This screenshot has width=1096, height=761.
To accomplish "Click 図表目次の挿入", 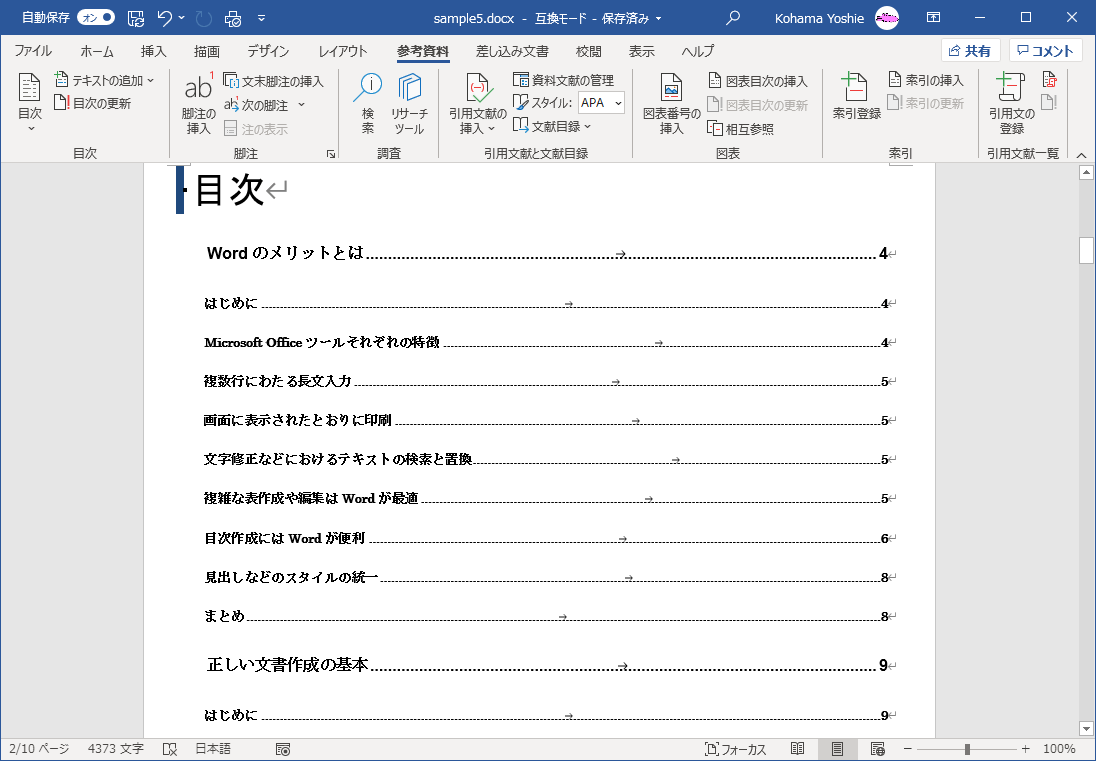I will coord(758,81).
